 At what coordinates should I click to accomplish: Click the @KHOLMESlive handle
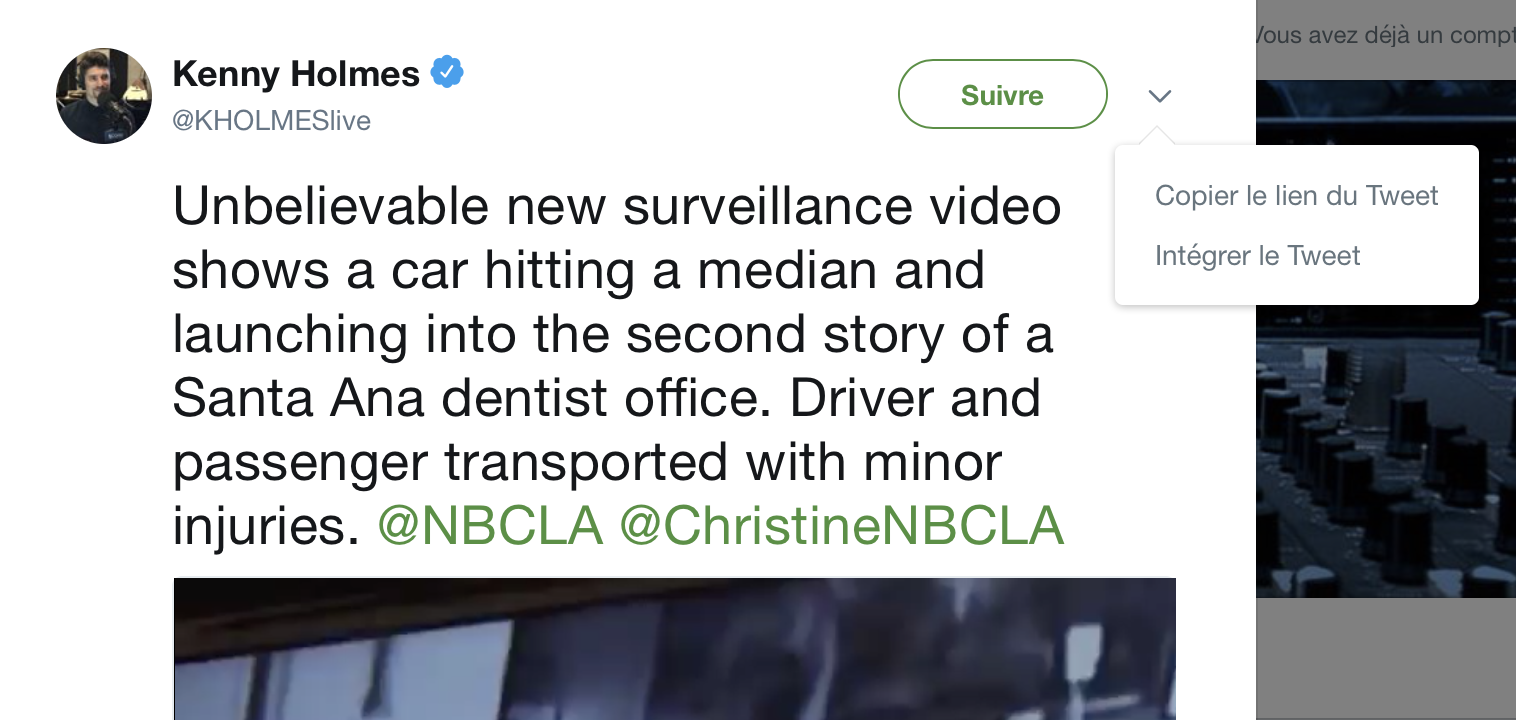coord(271,121)
